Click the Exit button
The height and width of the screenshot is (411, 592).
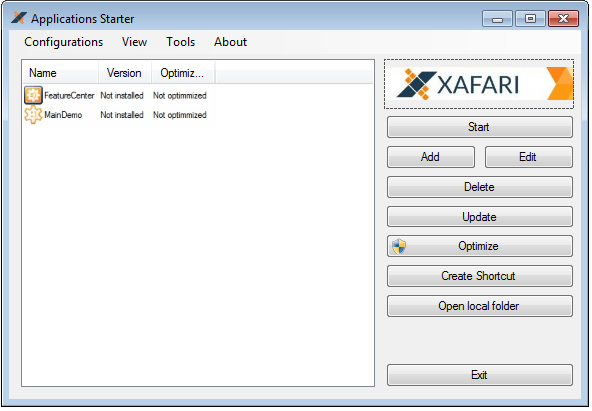coord(479,375)
